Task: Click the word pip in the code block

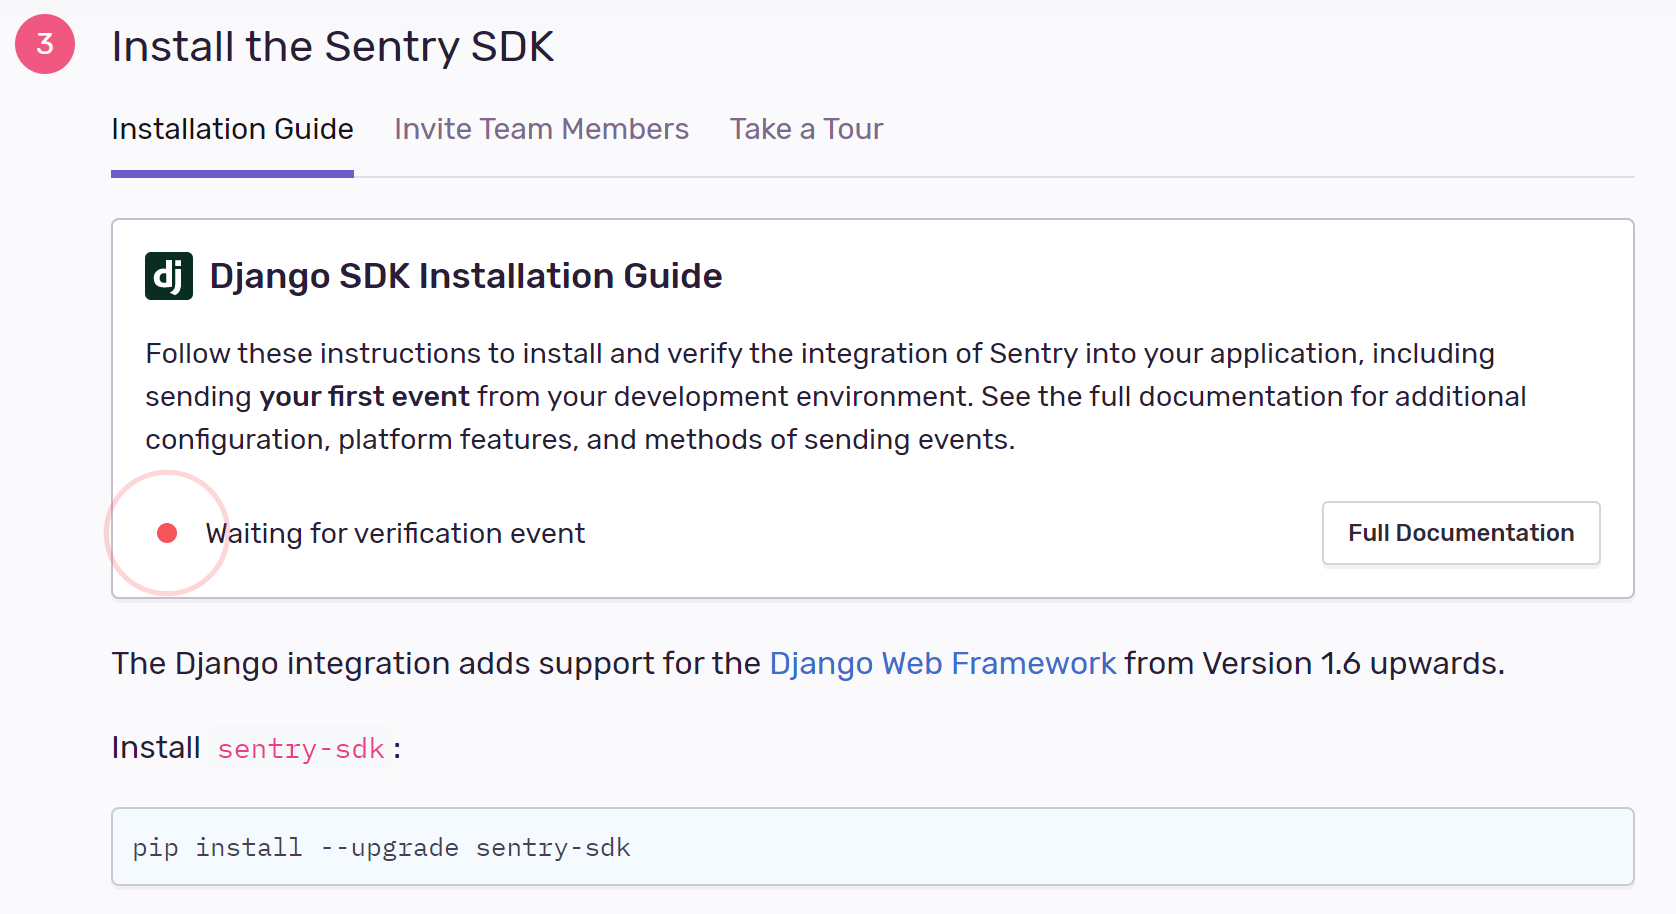Action: (155, 848)
